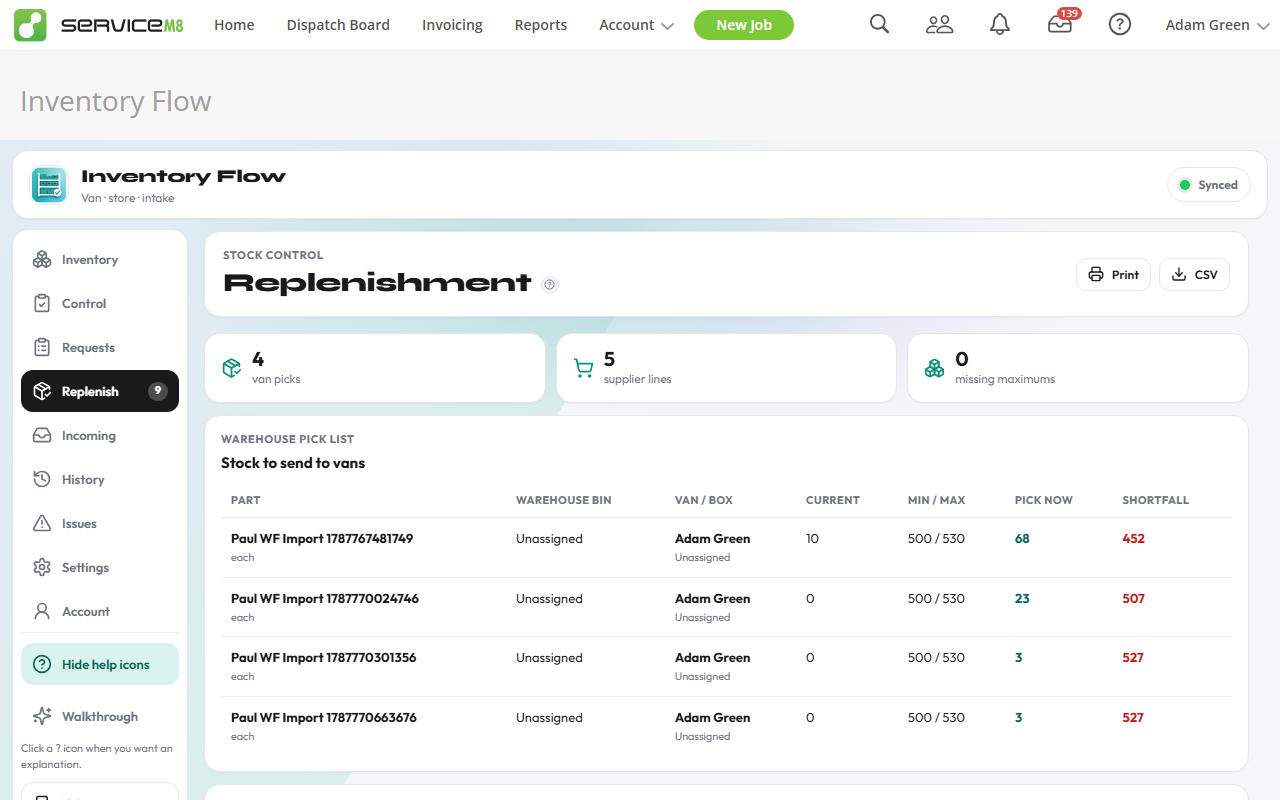1280x800 pixels.
Task: Click the ServiceM8 logo
Action: (99, 25)
